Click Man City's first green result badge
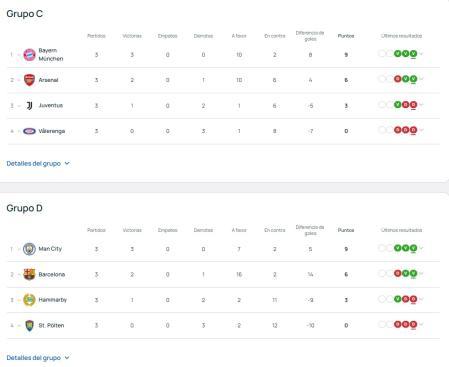 pyautogui.click(x=397, y=248)
